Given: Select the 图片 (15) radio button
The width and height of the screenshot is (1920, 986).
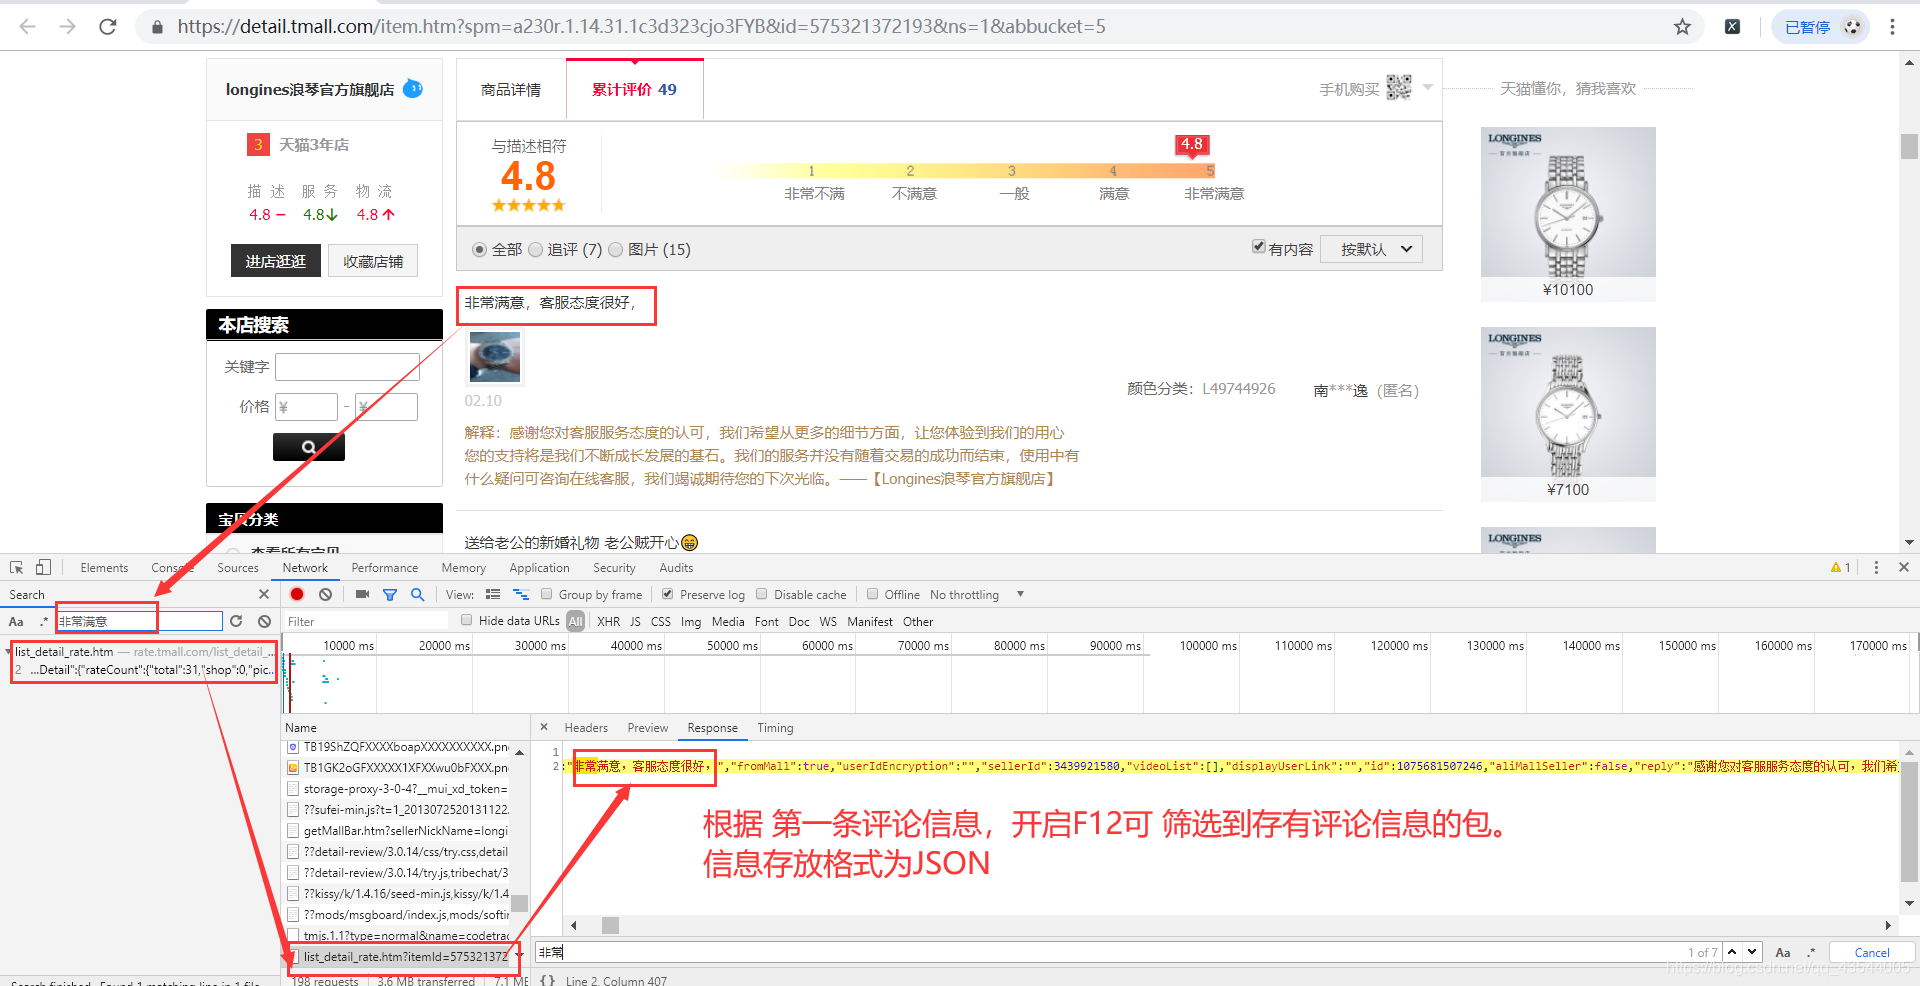Looking at the screenshot, I should tap(615, 249).
